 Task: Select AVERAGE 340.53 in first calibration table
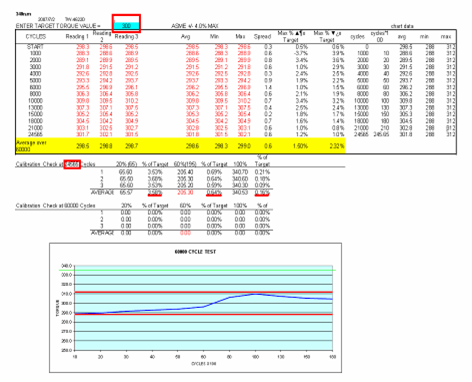[x=240, y=192]
